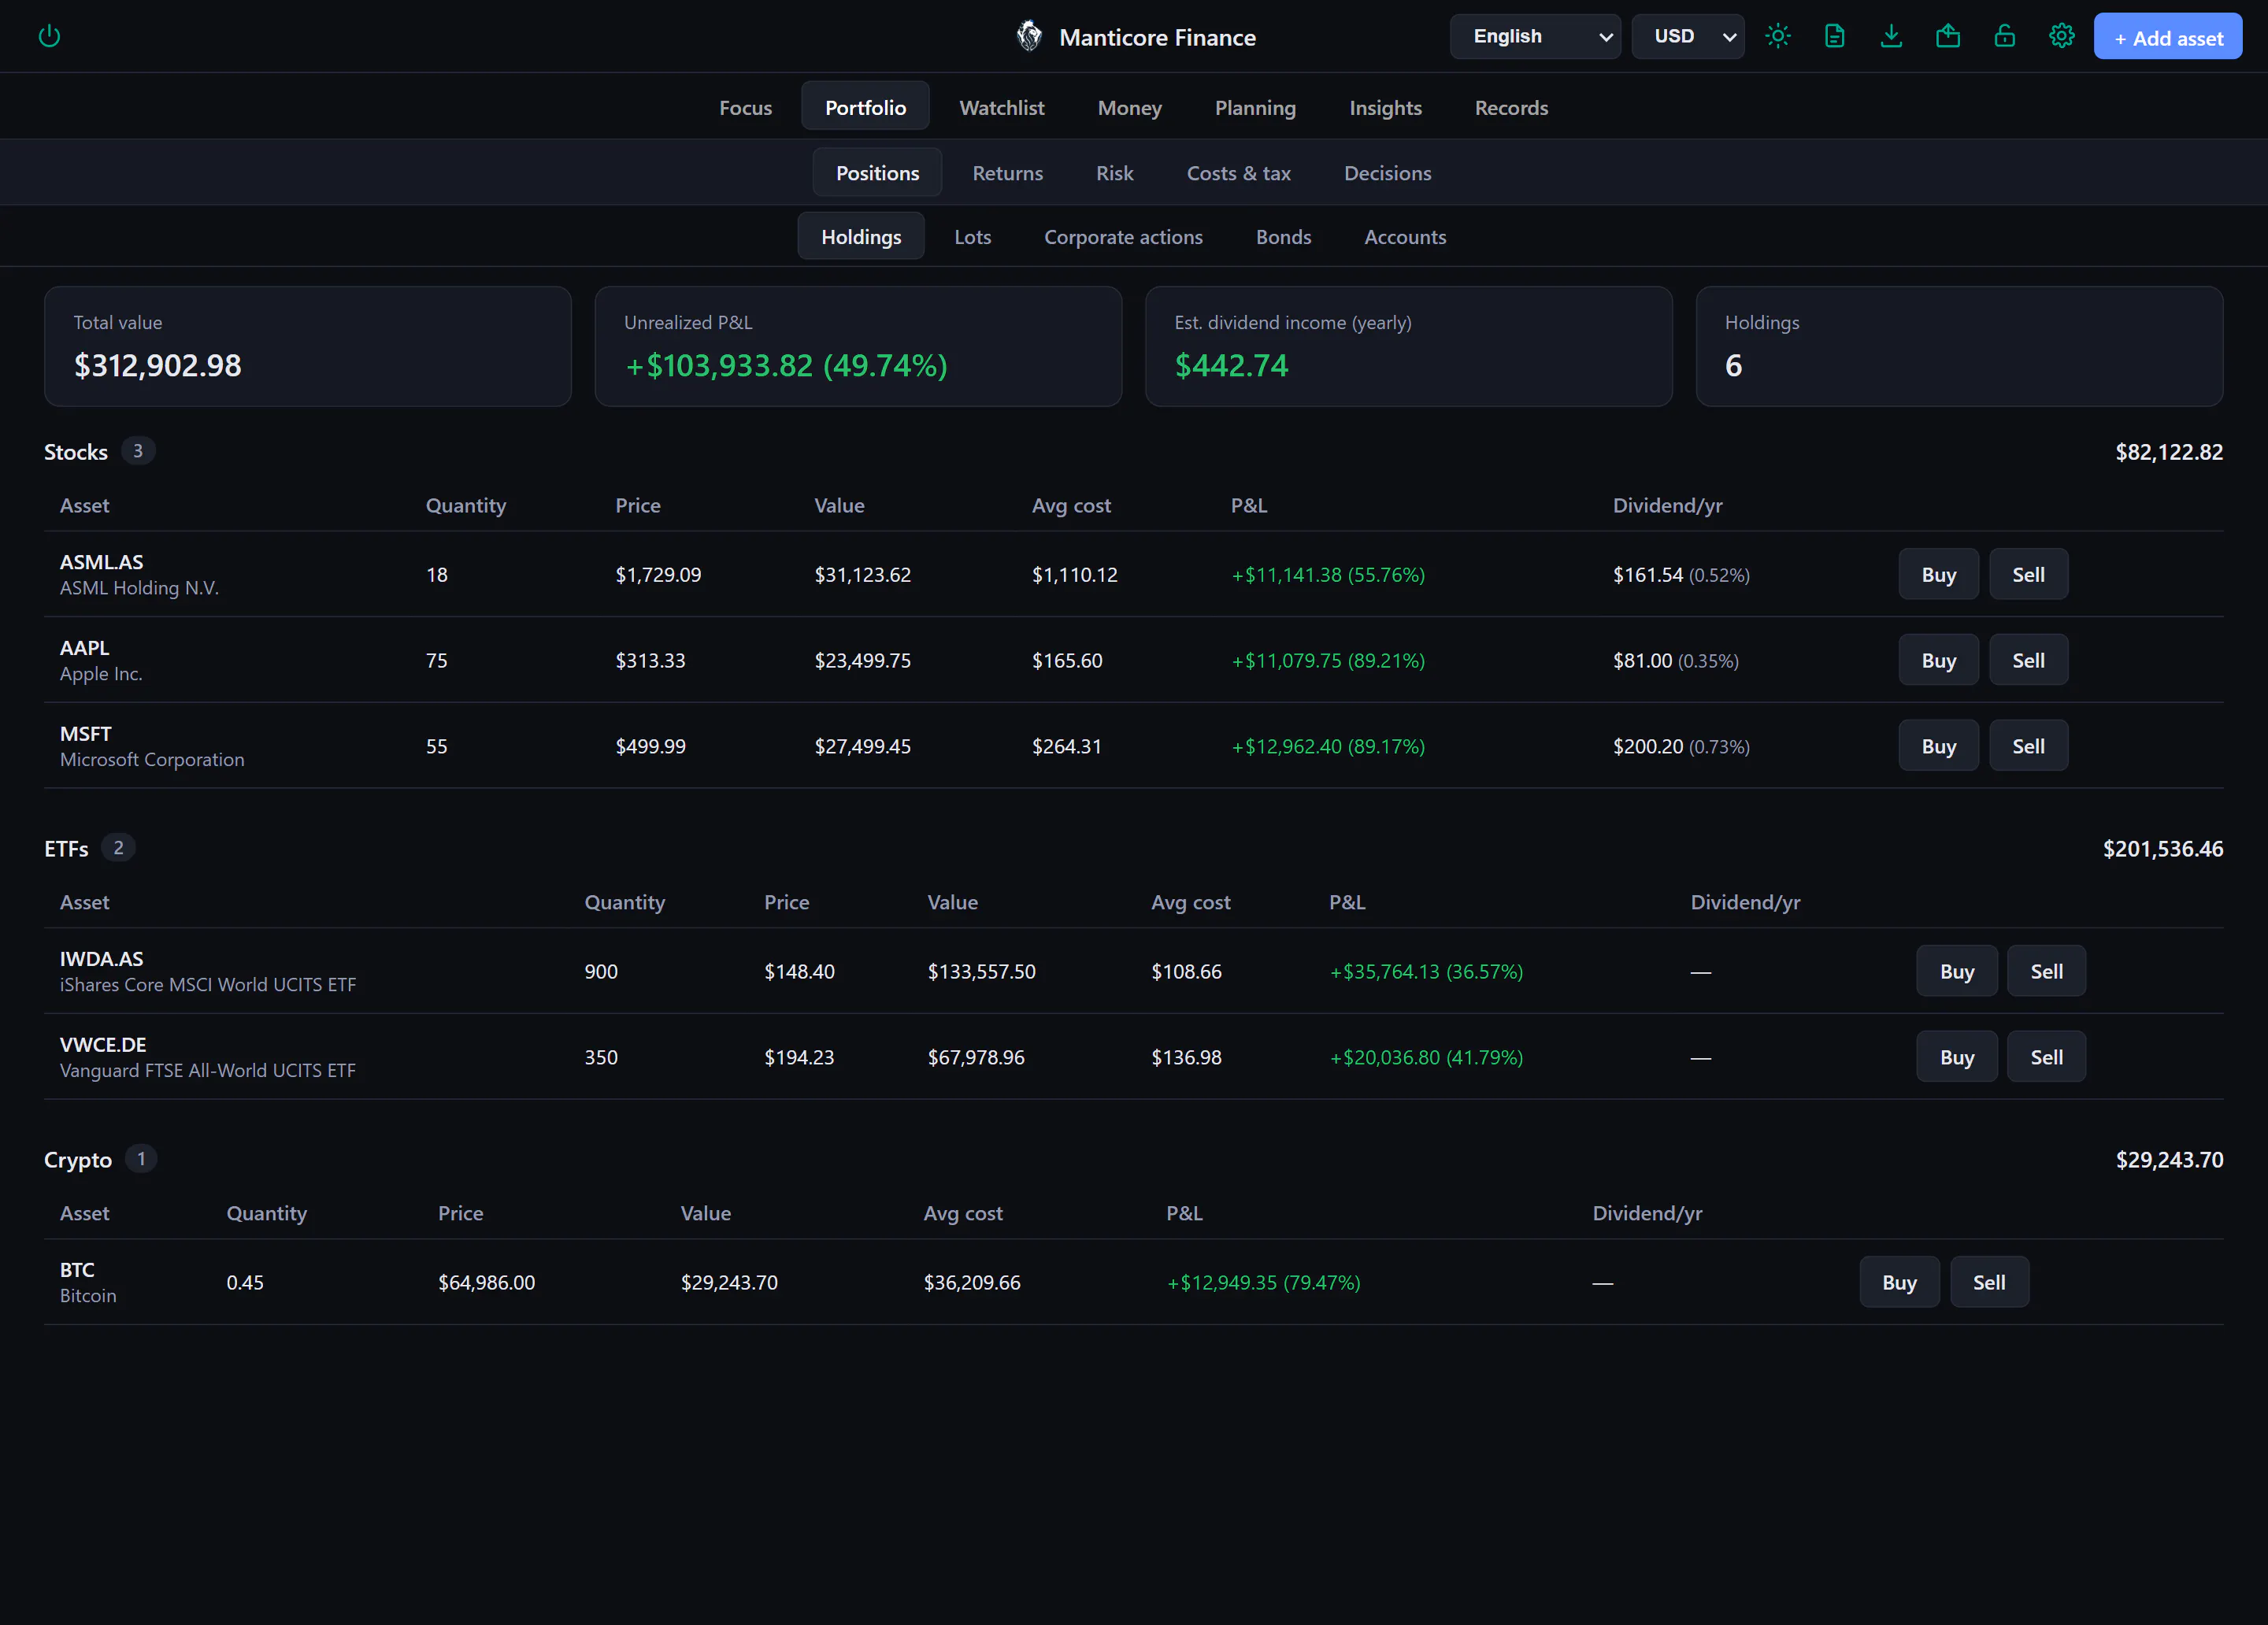This screenshot has width=2268, height=1625.
Task: Click the Stocks total $82,122.82
Action: tap(2169, 452)
